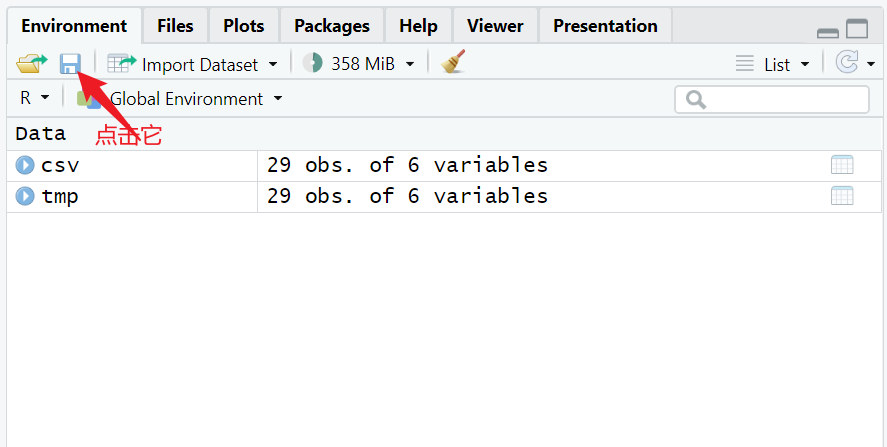Viewport: 887px width, 447px height.
Task: Open the List view mode dropdown
Action: point(773,64)
